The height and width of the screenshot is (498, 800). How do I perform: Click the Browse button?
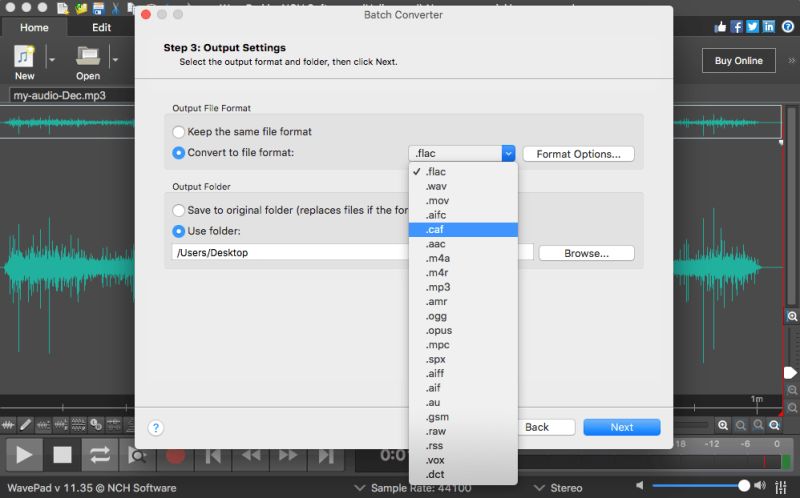tap(586, 253)
